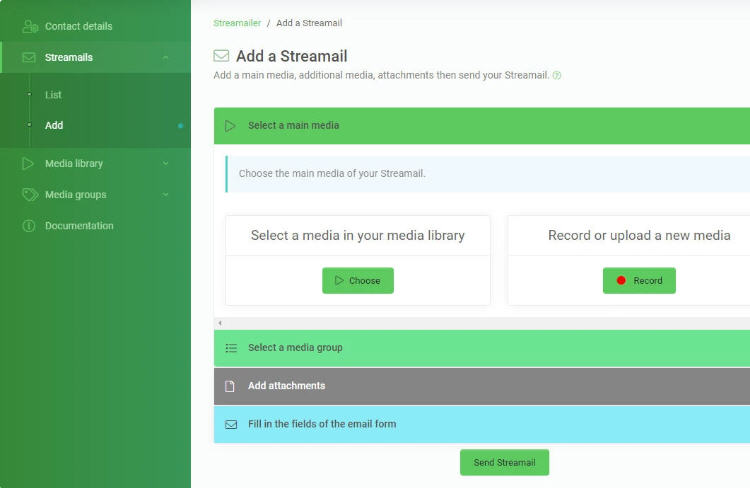The height and width of the screenshot is (488, 750).
Task: Expand Fill in the fields of the email form
Action: [x=482, y=424]
